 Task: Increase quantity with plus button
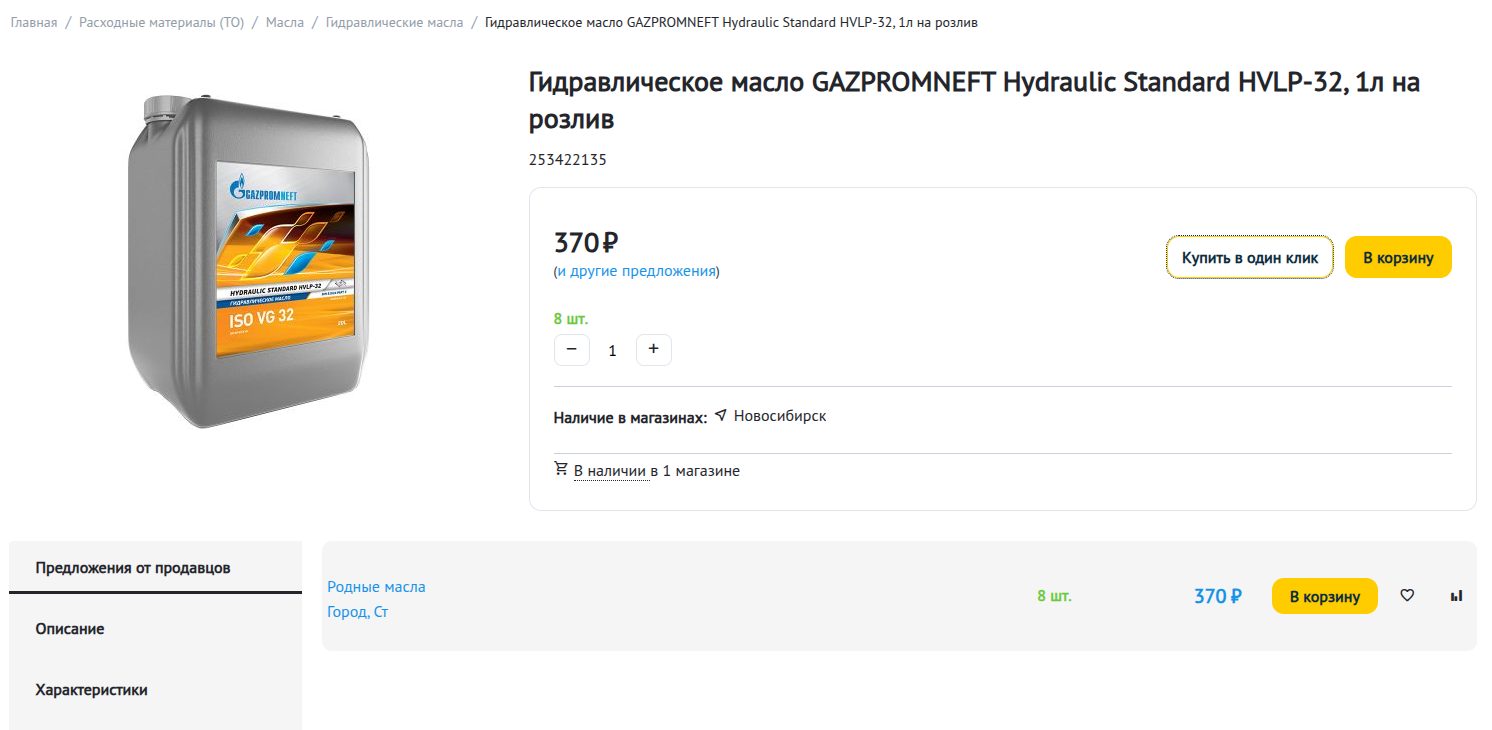[x=654, y=350]
